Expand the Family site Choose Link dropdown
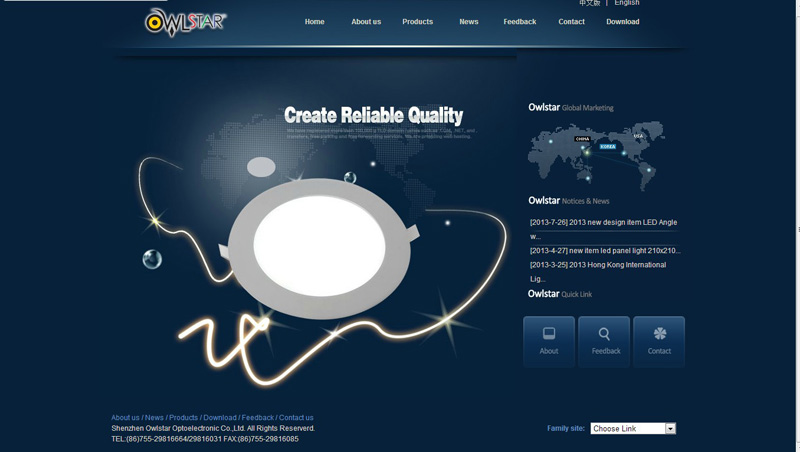This screenshot has width=800, height=452. pos(633,429)
